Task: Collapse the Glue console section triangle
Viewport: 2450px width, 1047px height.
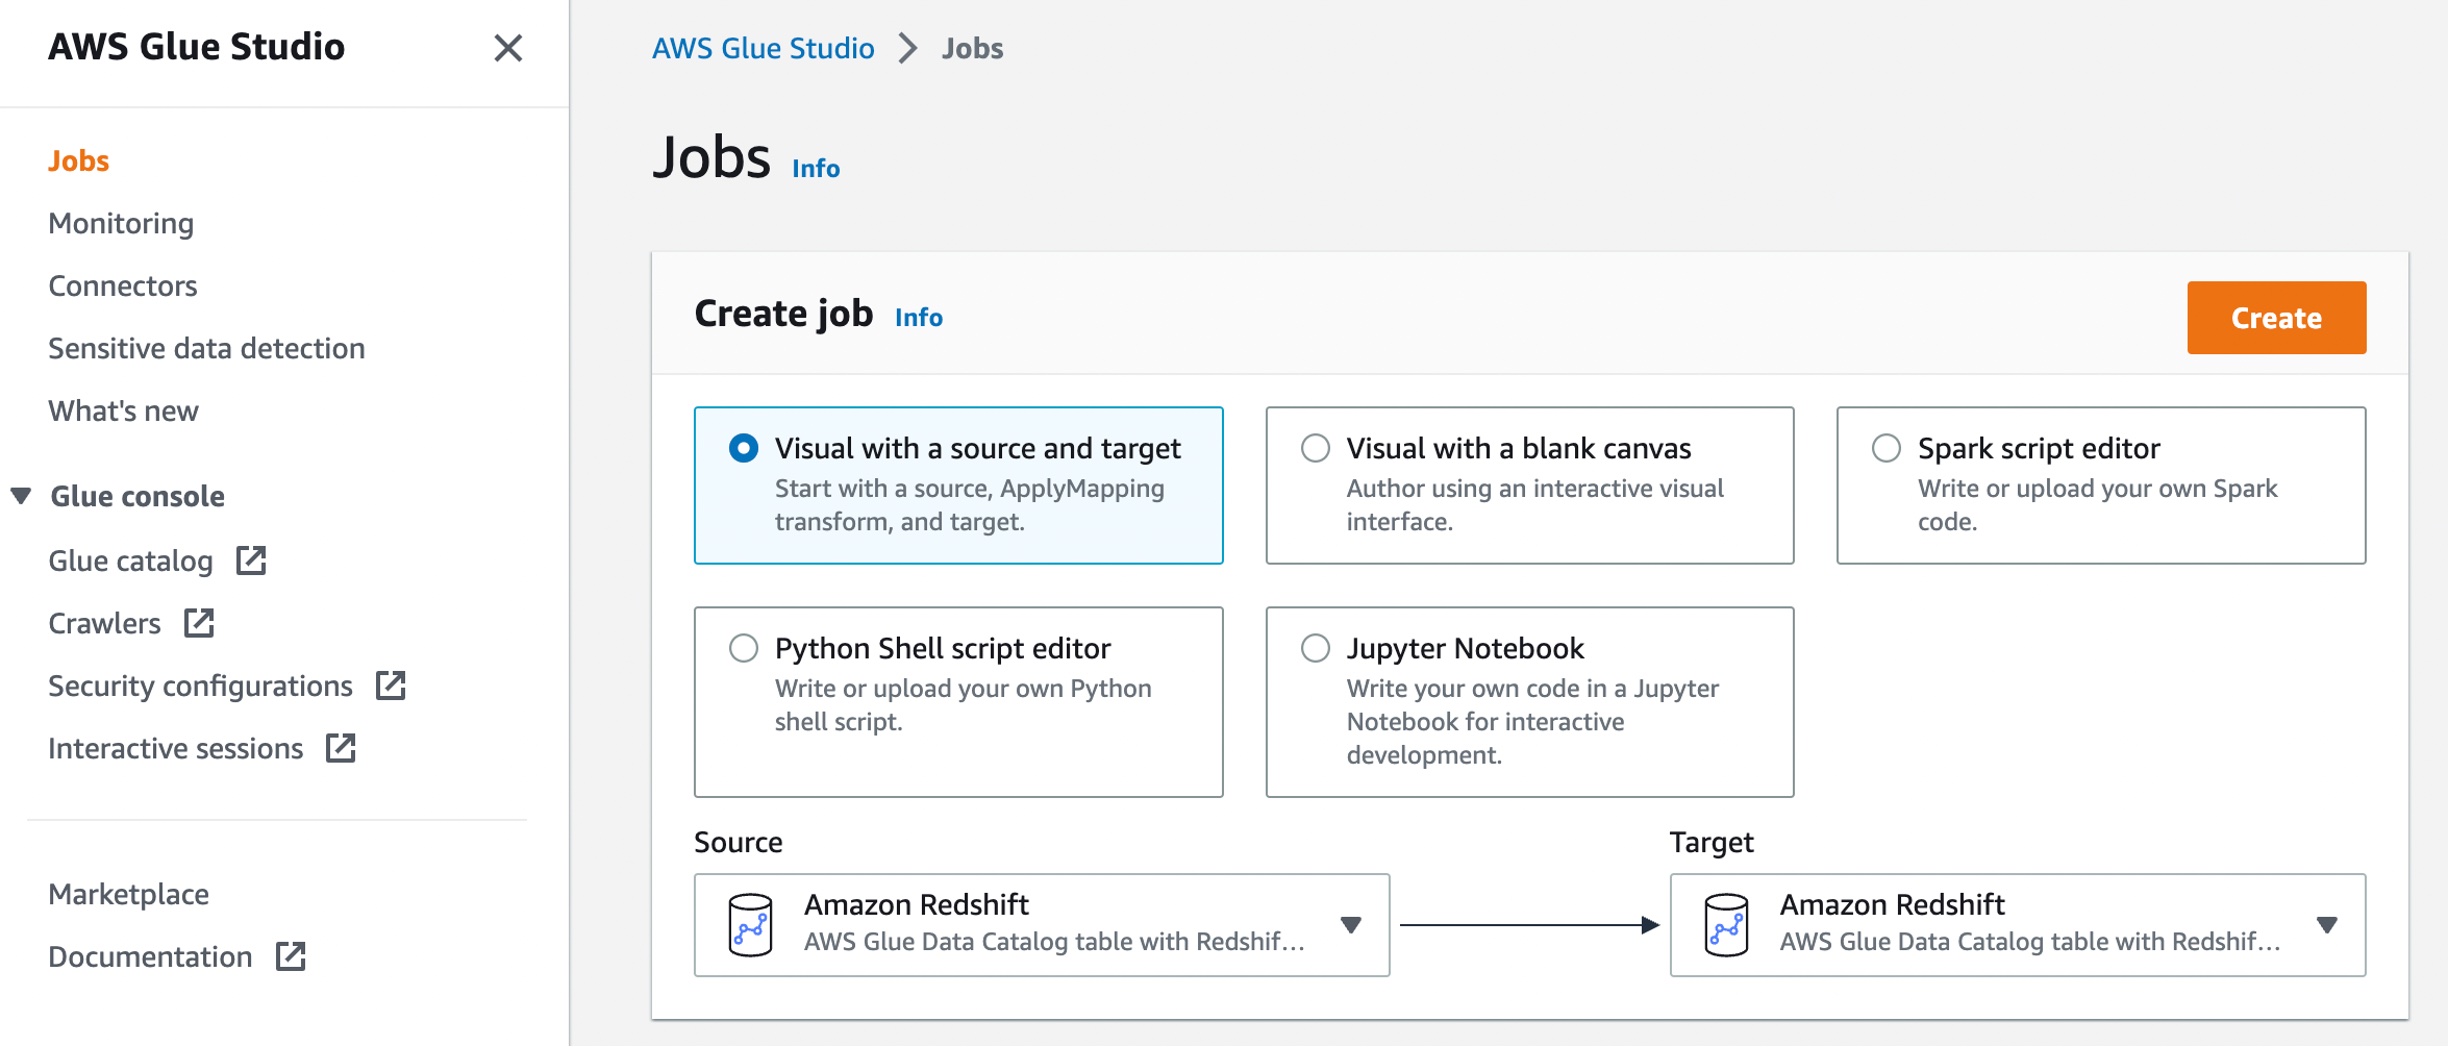Action: [x=21, y=495]
